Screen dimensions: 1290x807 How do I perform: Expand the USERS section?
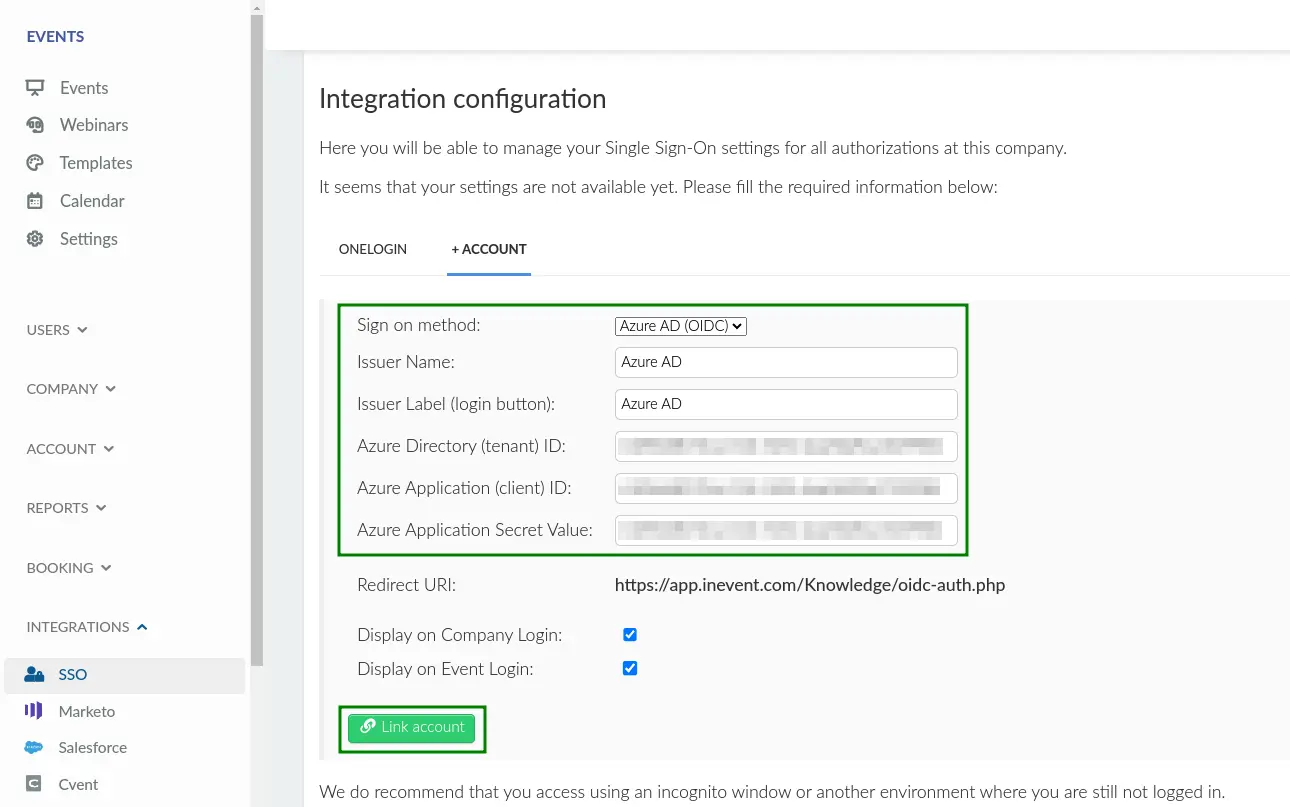click(57, 330)
